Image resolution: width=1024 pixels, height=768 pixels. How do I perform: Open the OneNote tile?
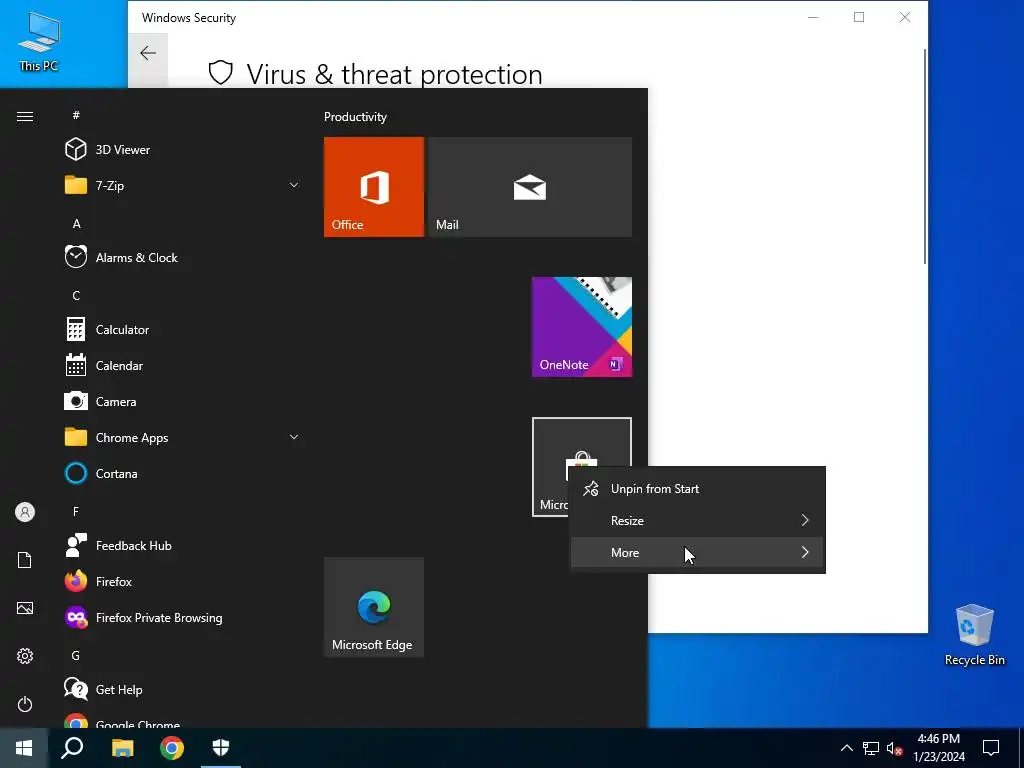[x=582, y=327]
